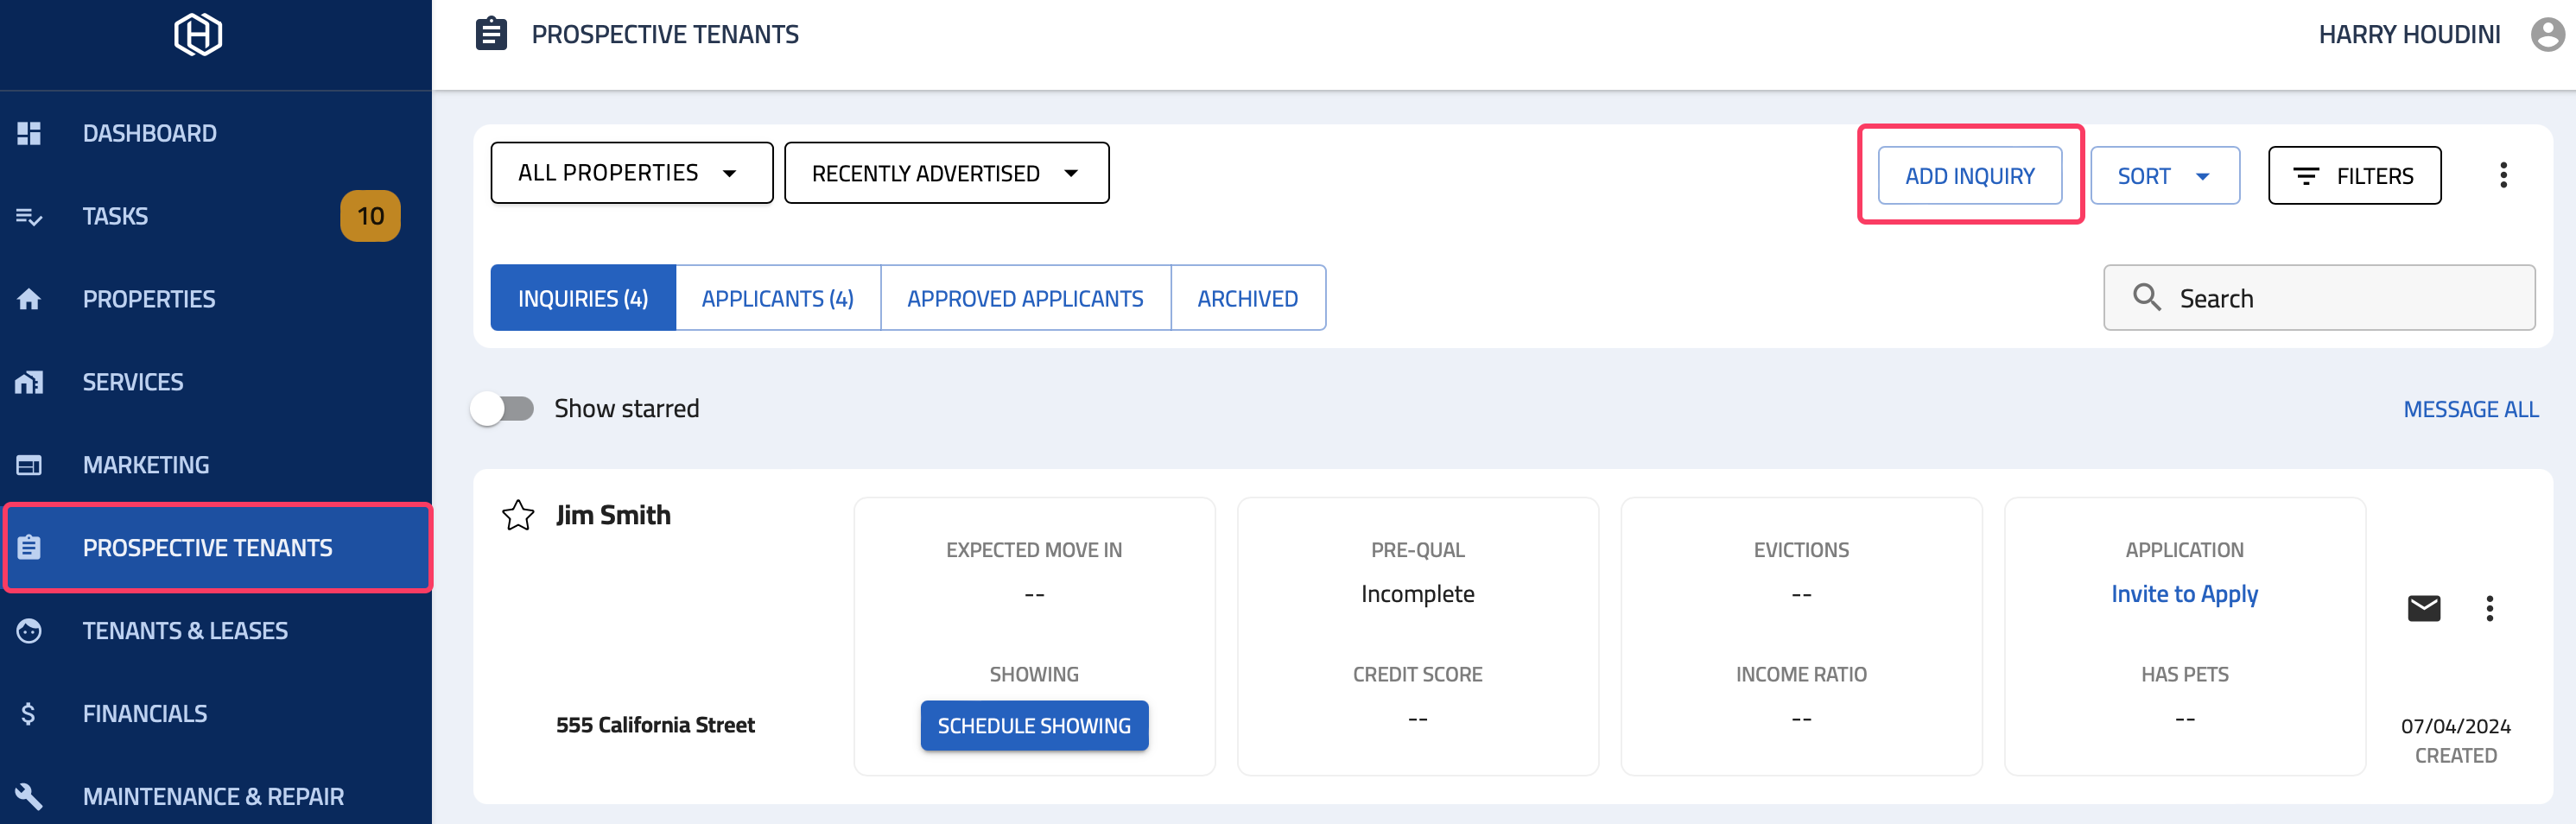Click the Tenants & Leases face icon
Viewport: 2576px width, 824px height.
point(29,631)
